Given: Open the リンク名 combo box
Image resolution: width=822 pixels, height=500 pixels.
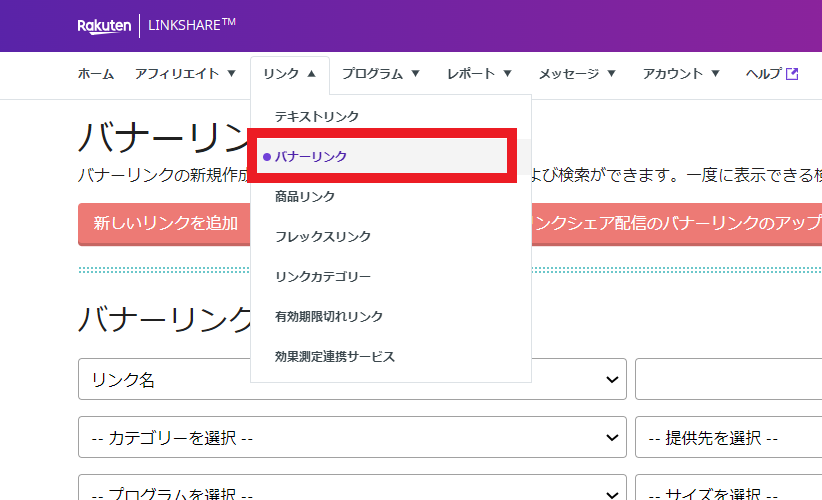Looking at the screenshot, I should [x=352, y=379].
